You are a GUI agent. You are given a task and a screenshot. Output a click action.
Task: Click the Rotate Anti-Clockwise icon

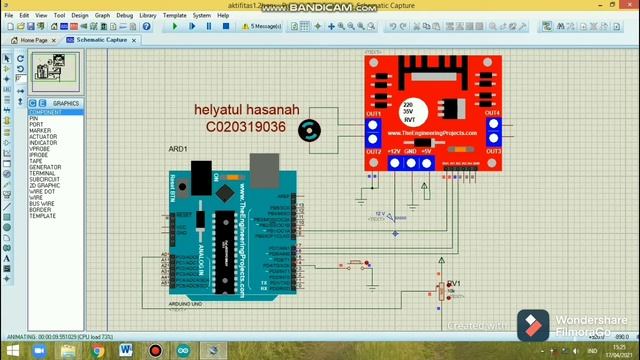20,69
